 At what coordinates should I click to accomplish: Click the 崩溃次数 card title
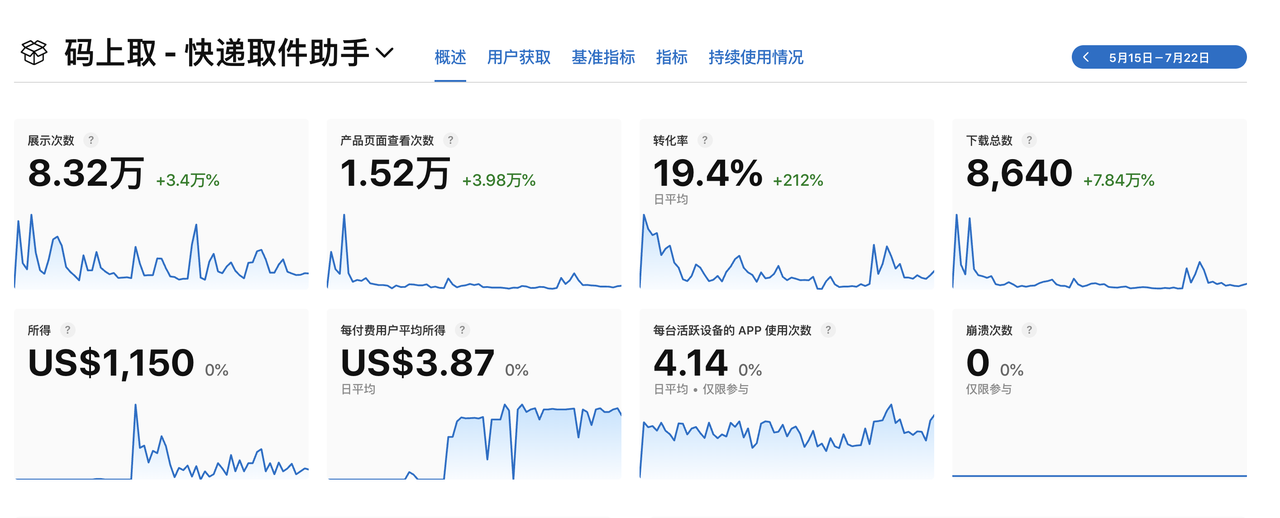(989, 330)
